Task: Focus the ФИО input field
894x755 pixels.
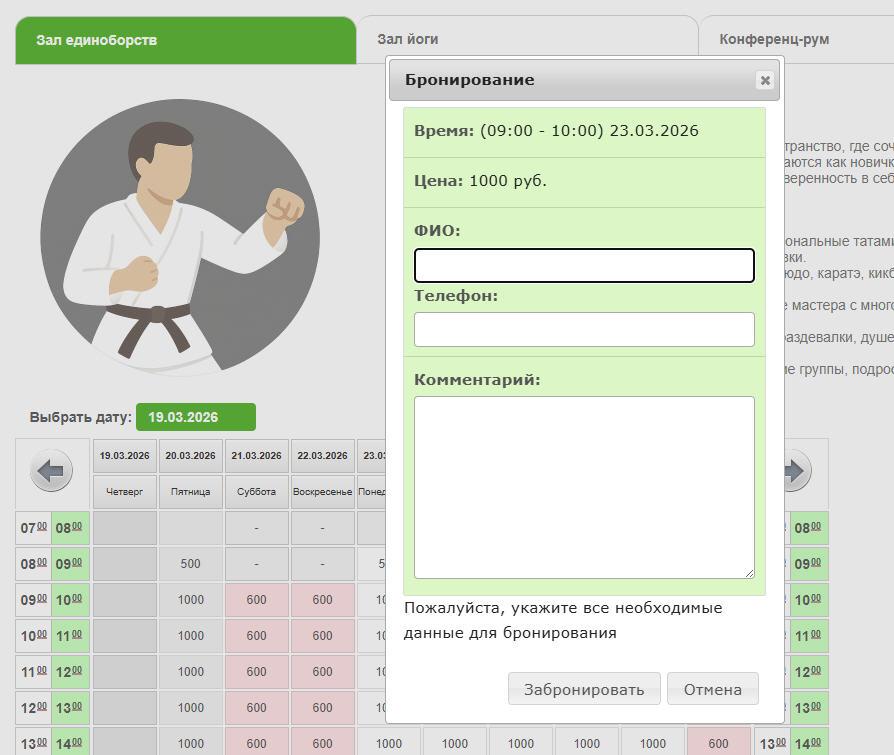Action: point(584,265)
